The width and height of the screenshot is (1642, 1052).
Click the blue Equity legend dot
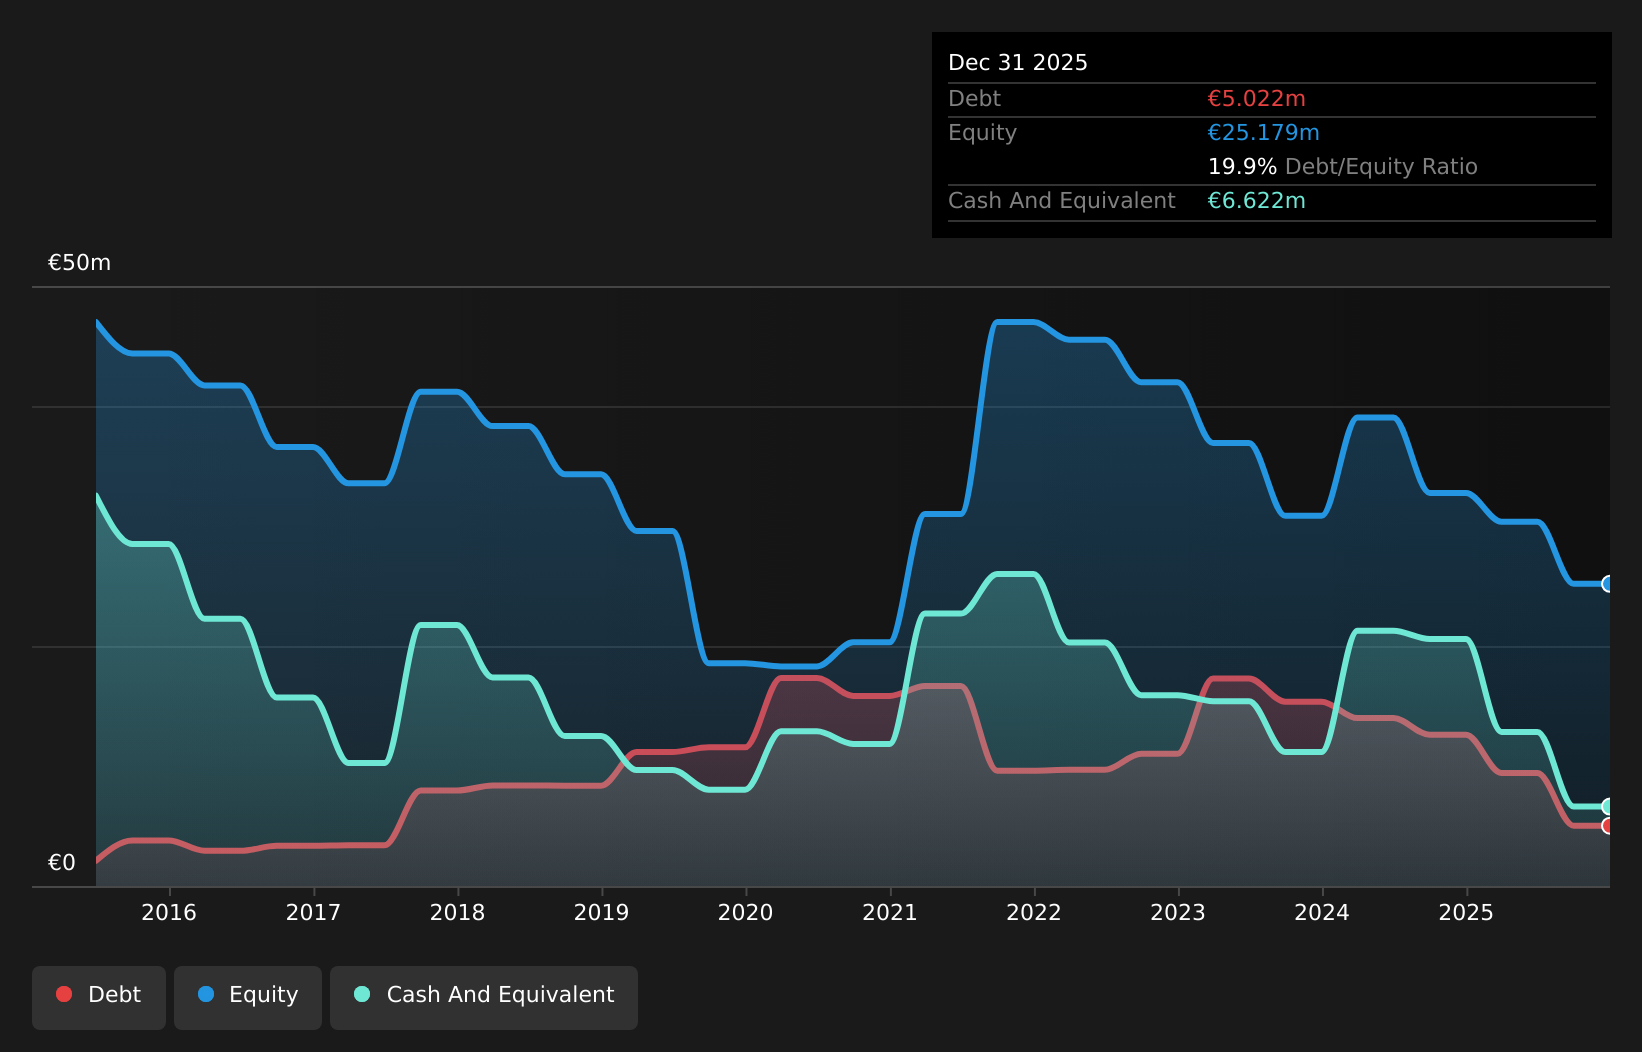[x=206, y=994]
